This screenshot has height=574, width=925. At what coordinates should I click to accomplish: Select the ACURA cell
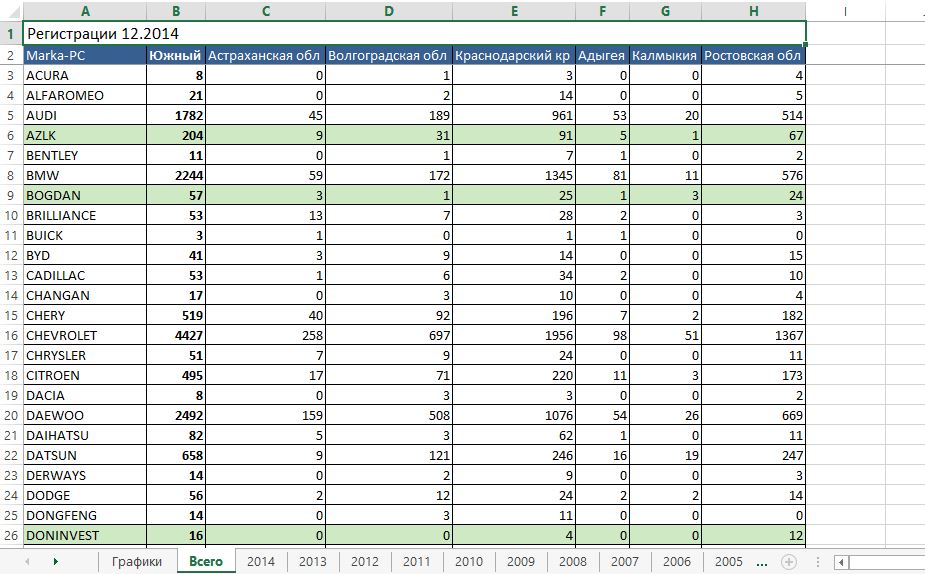(x=85, y=76)
